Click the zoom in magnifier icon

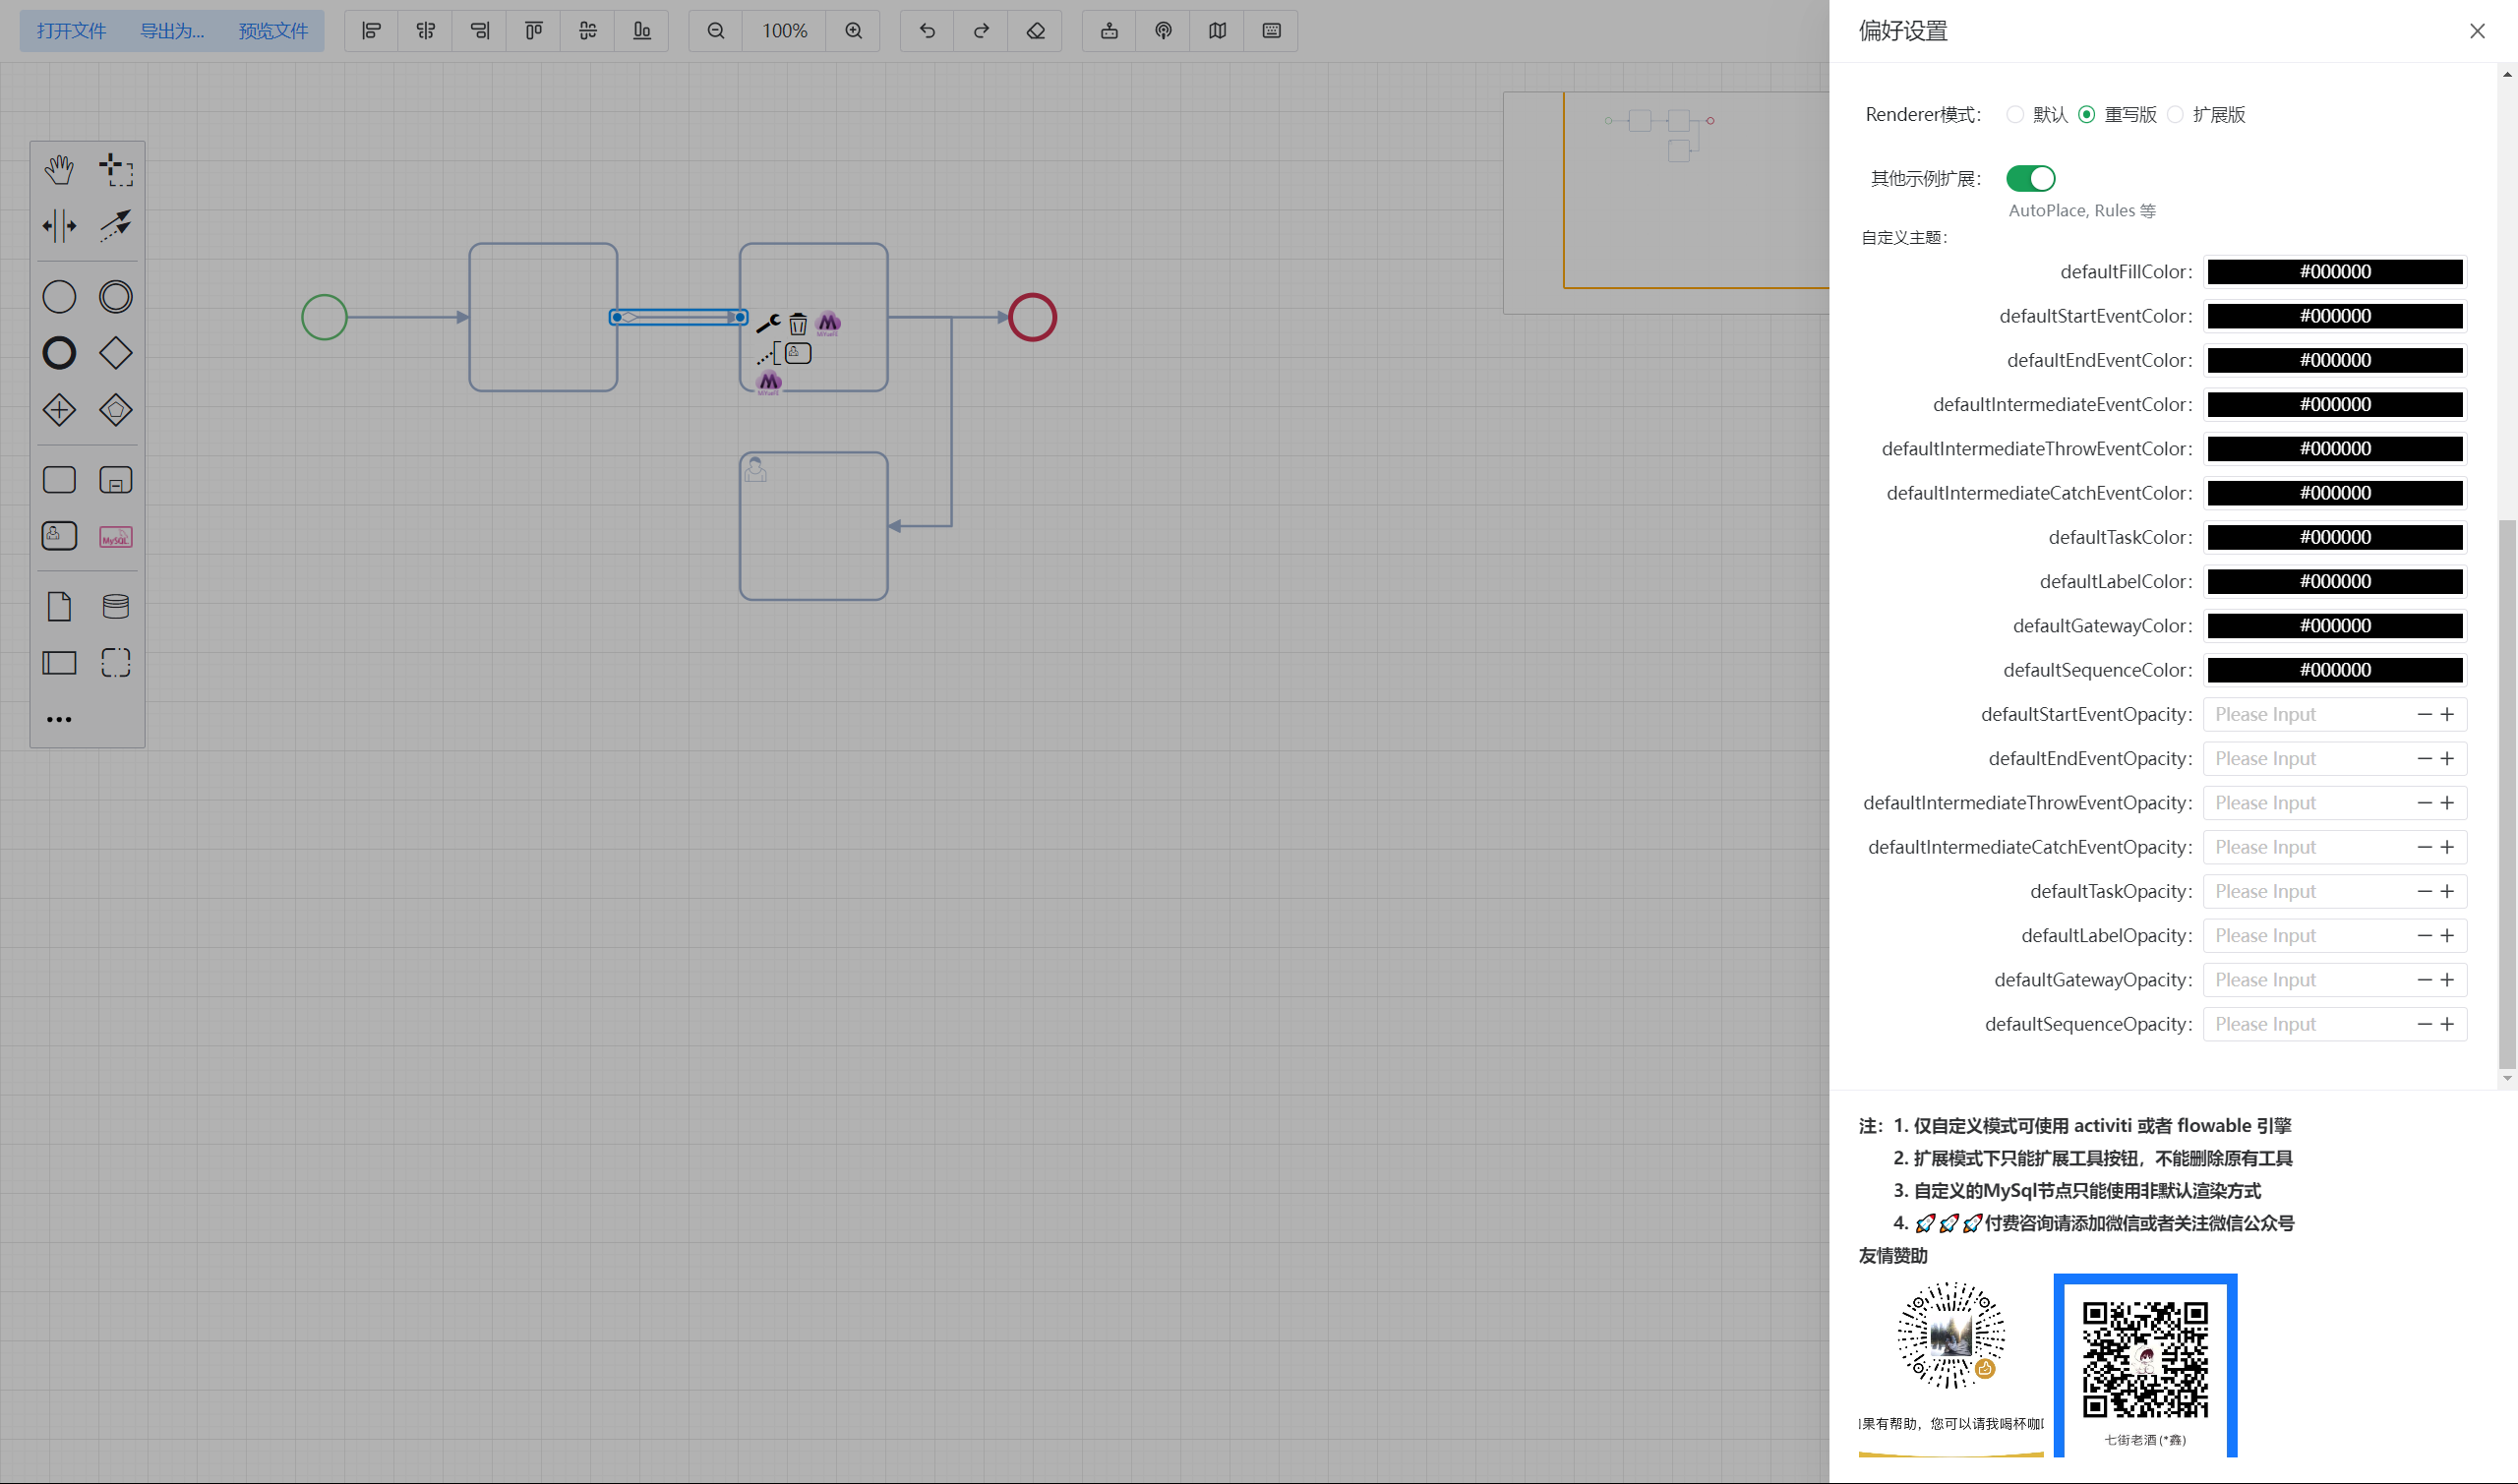(853, 31)
